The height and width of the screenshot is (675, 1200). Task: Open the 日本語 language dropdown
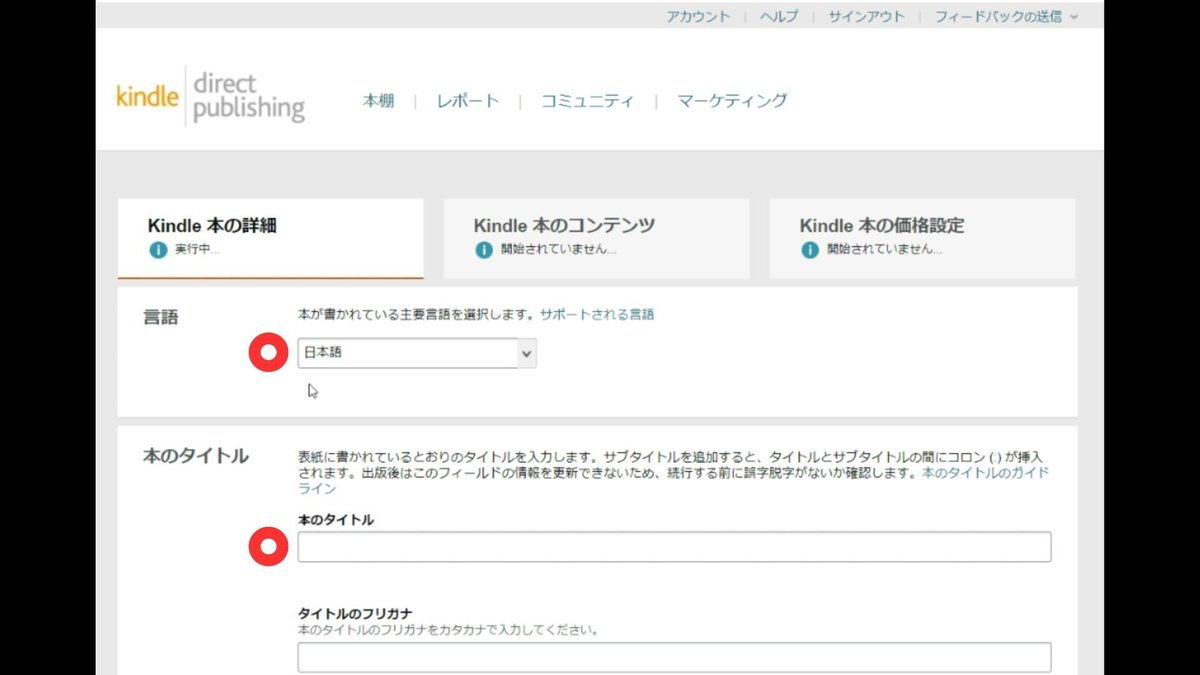[417, 352]
